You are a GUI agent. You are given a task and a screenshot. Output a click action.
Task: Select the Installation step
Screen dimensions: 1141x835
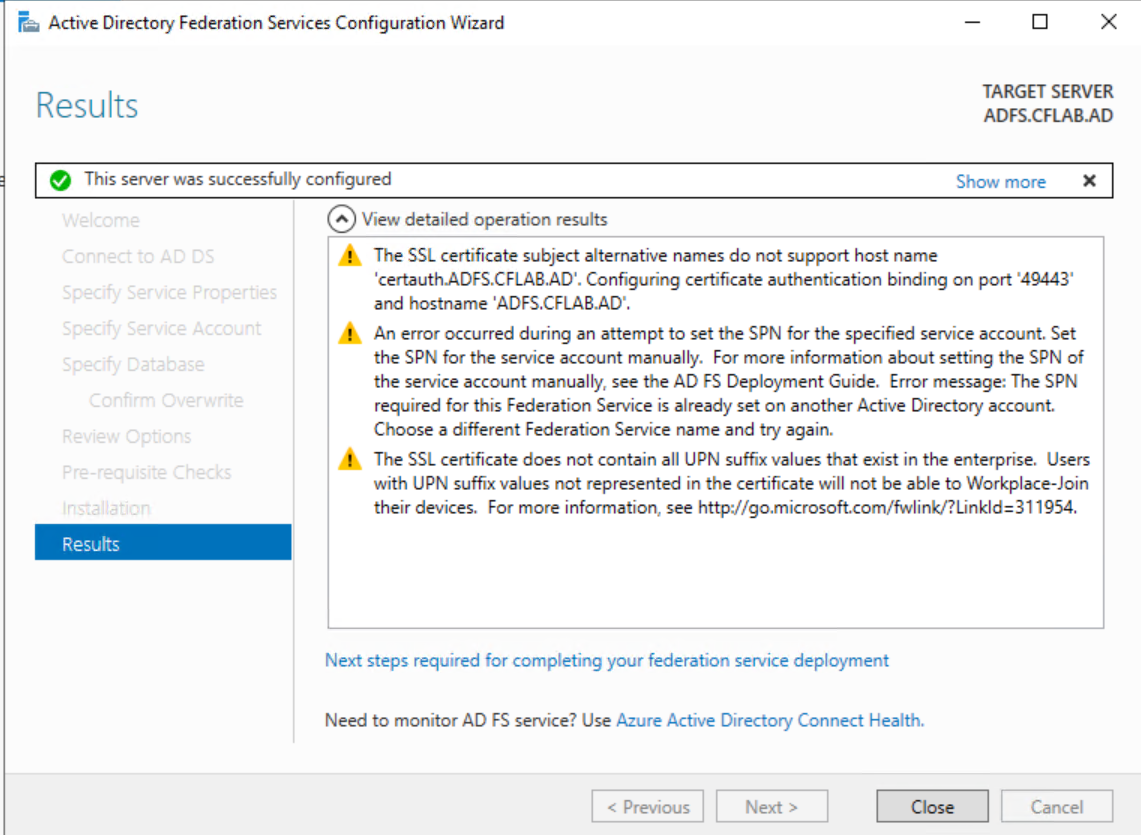106,508
